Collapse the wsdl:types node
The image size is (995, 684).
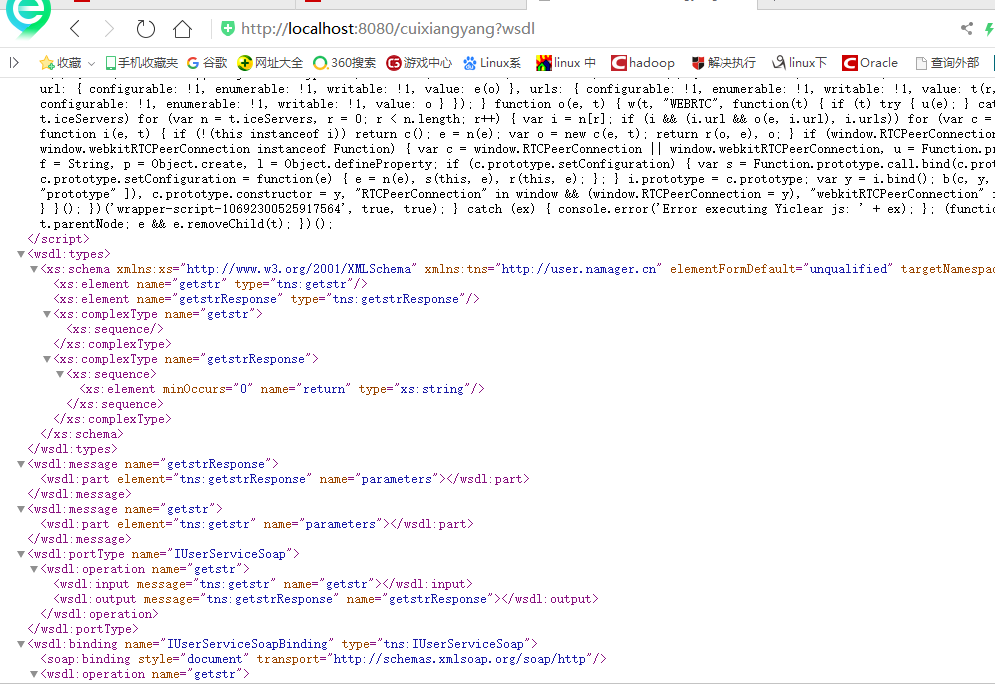21,254
